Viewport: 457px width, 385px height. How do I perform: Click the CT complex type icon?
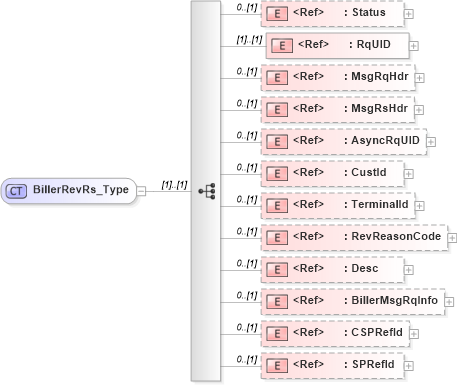tap(16, 191)
